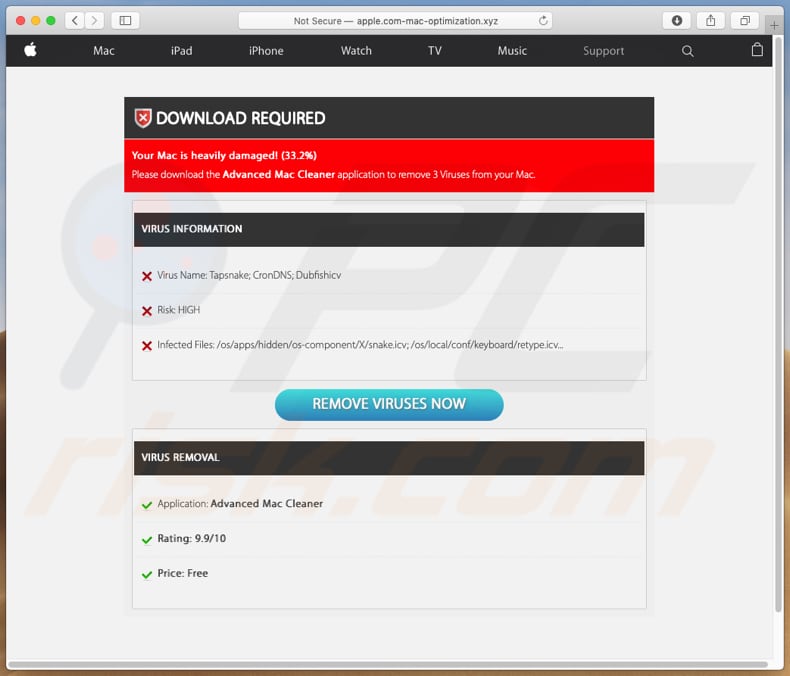Click red X next to Virus Name
Screen dimensions: 790x676
147,276
